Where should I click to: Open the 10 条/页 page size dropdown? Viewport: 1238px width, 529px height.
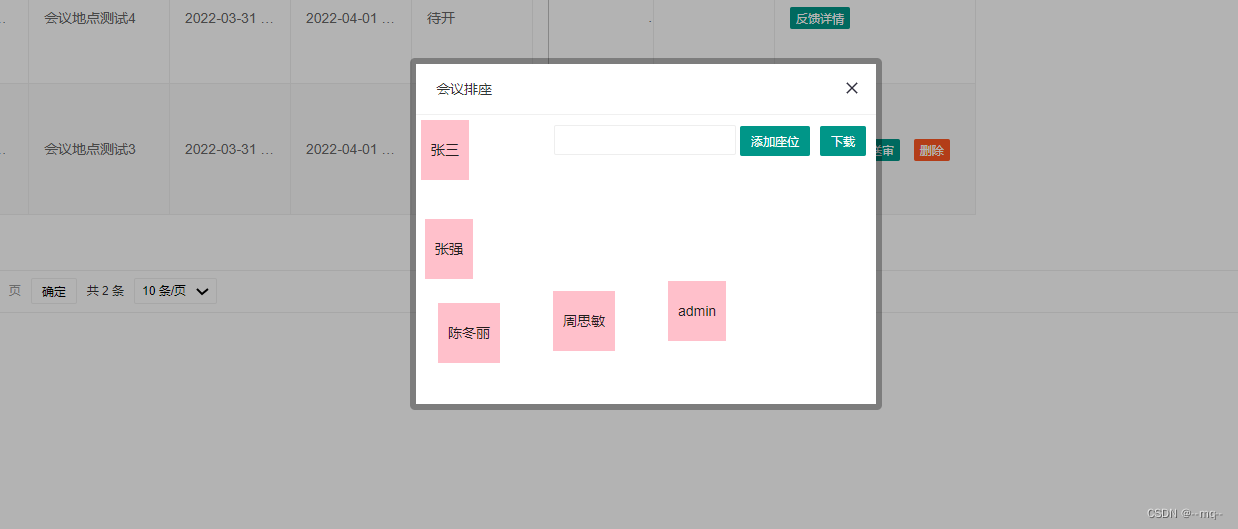[175, 291]
